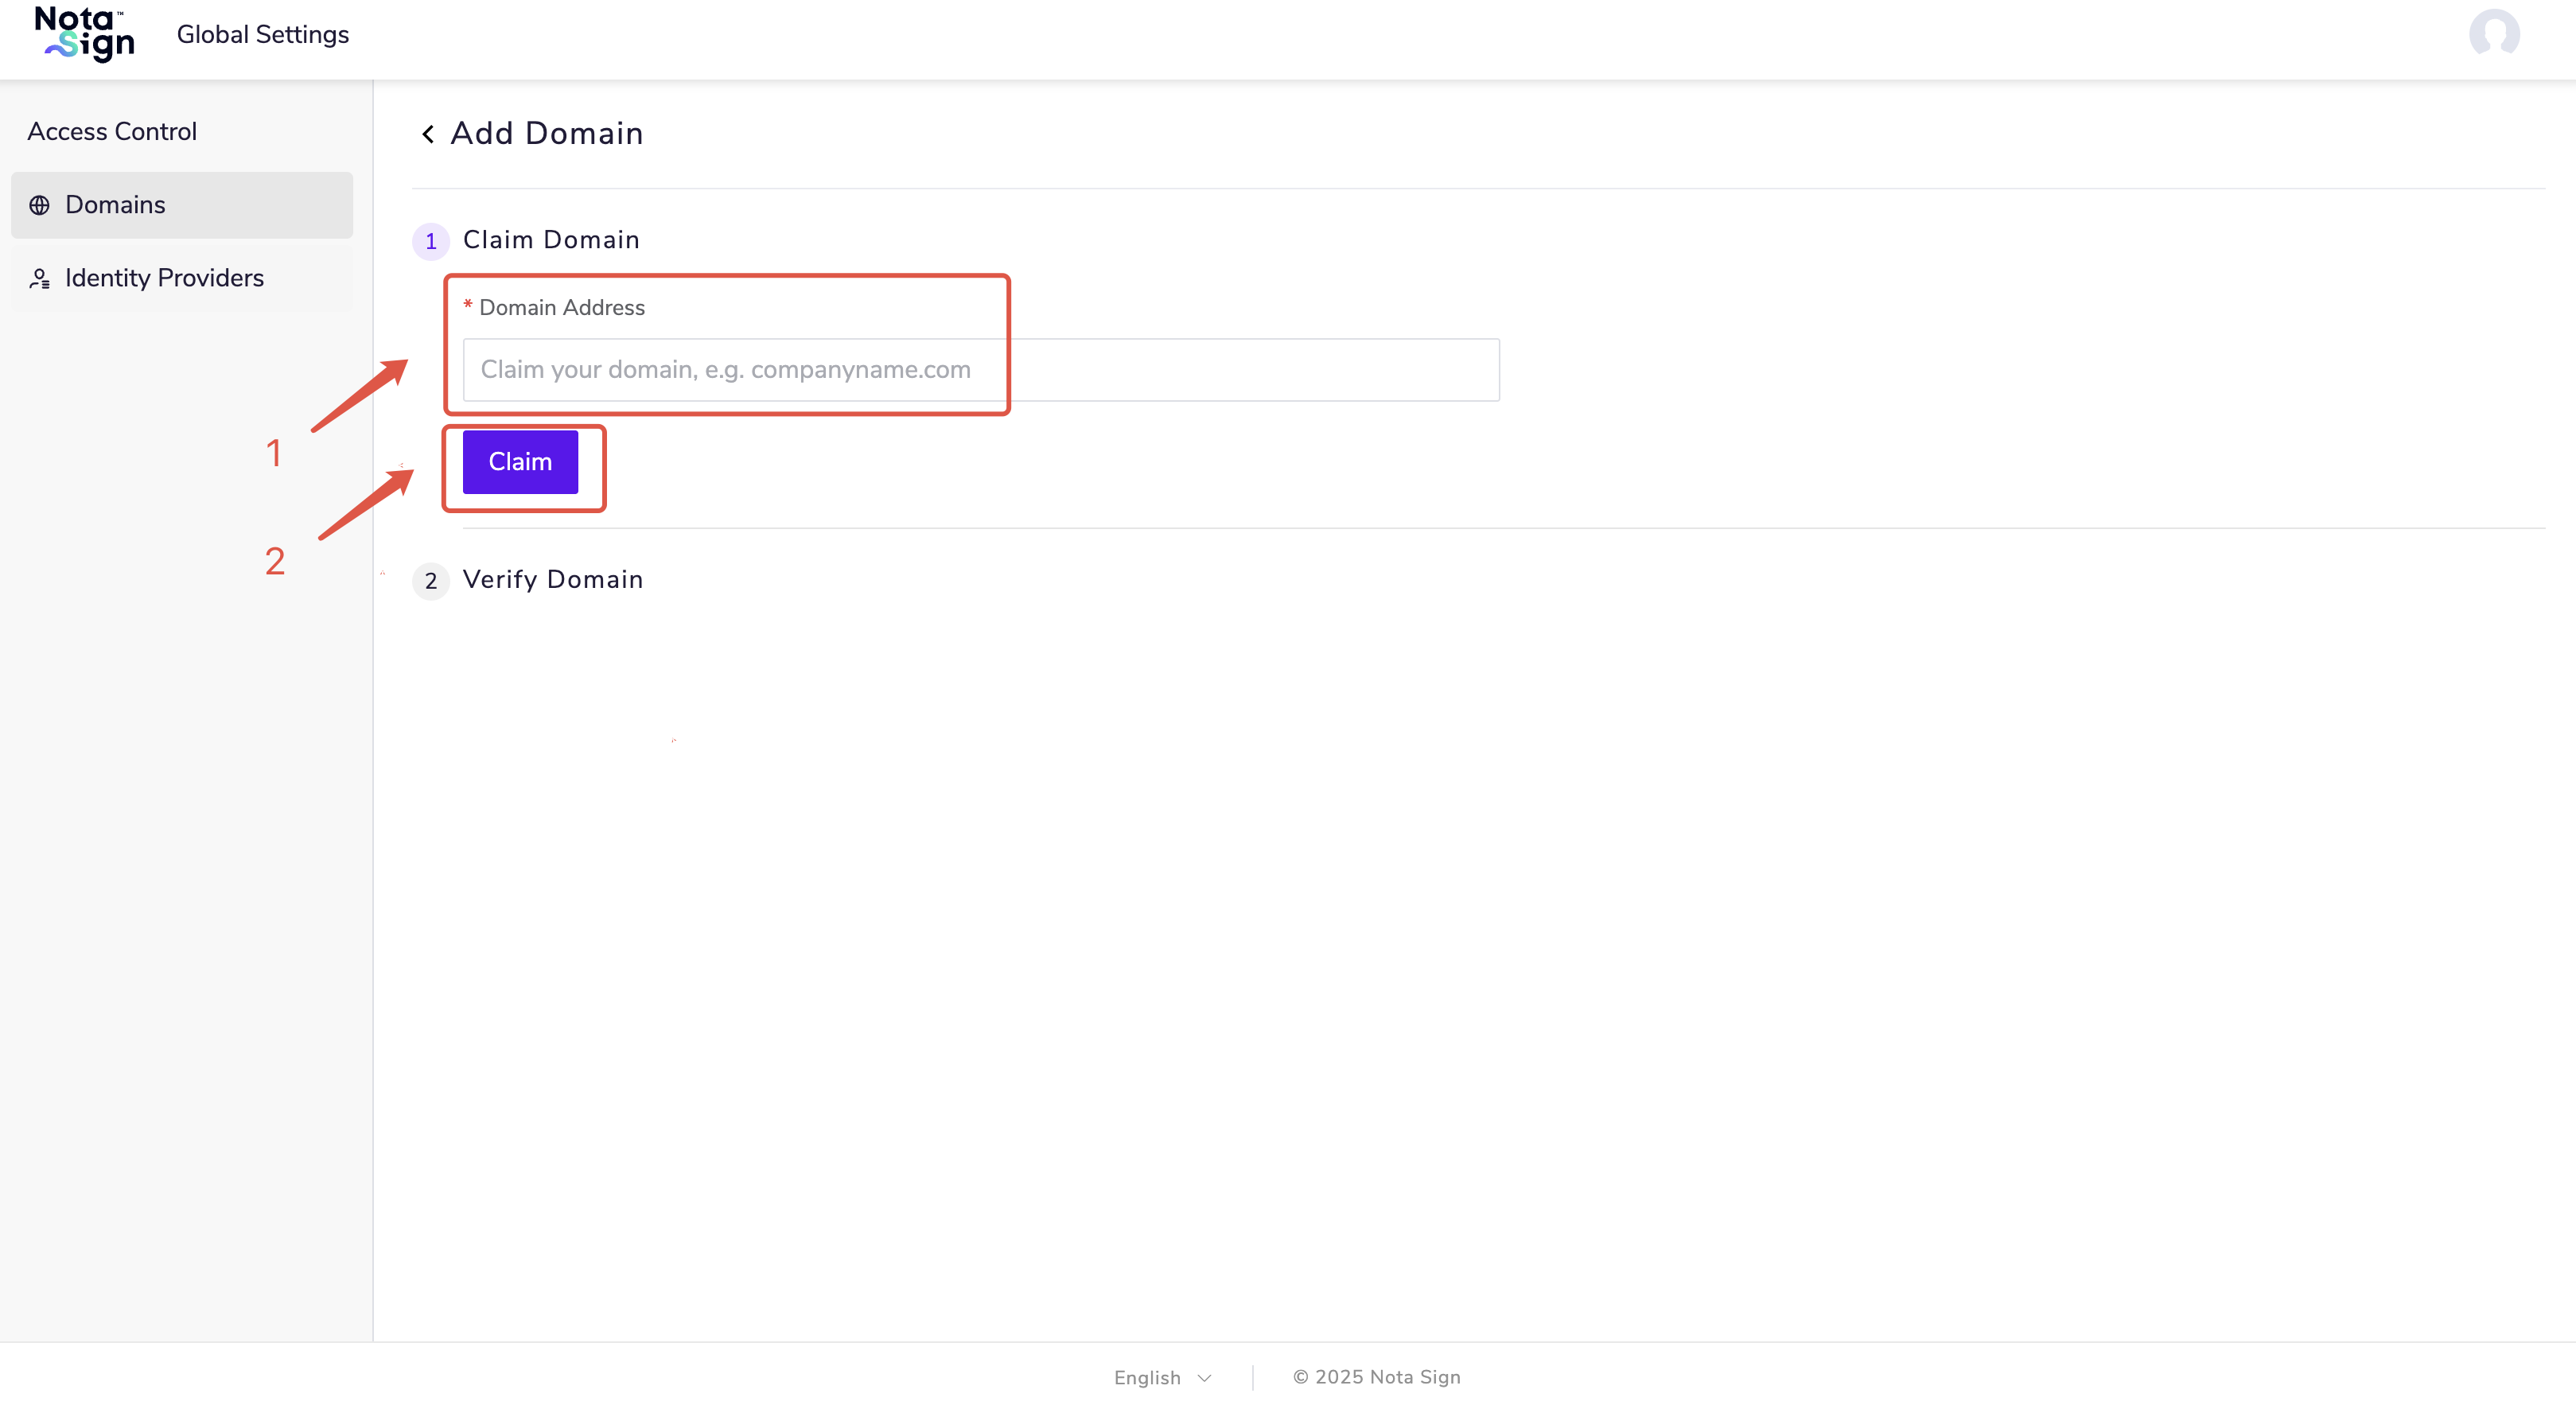Viewport: 2576px width, 1405px height.
Task: Click the person icon beside Identity Providers
Action: (39, 278)
